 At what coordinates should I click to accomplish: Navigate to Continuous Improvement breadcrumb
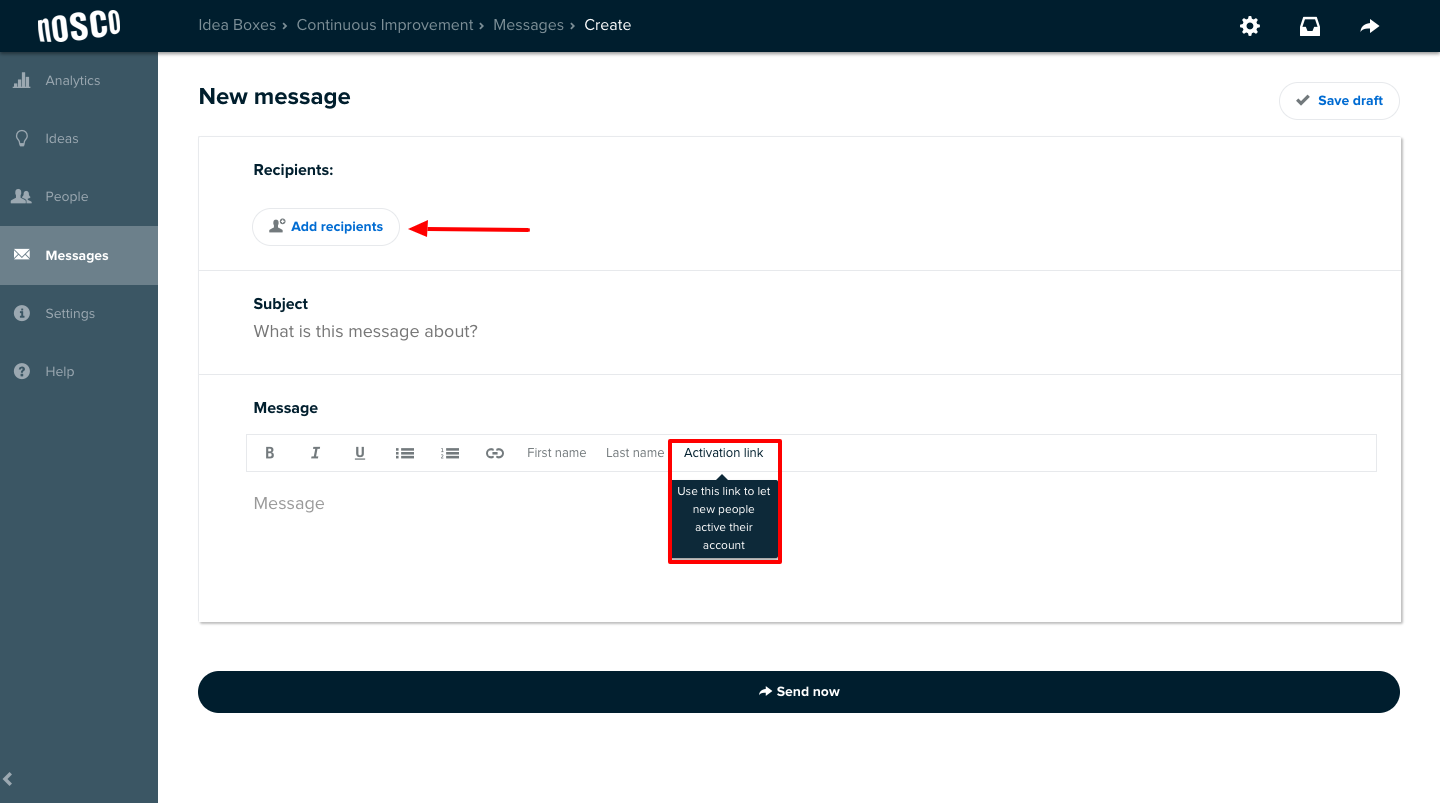385,25
